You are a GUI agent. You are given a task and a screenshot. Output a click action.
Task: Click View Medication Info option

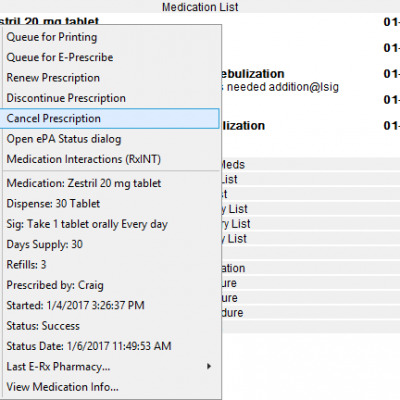click(x=110, y=387)
